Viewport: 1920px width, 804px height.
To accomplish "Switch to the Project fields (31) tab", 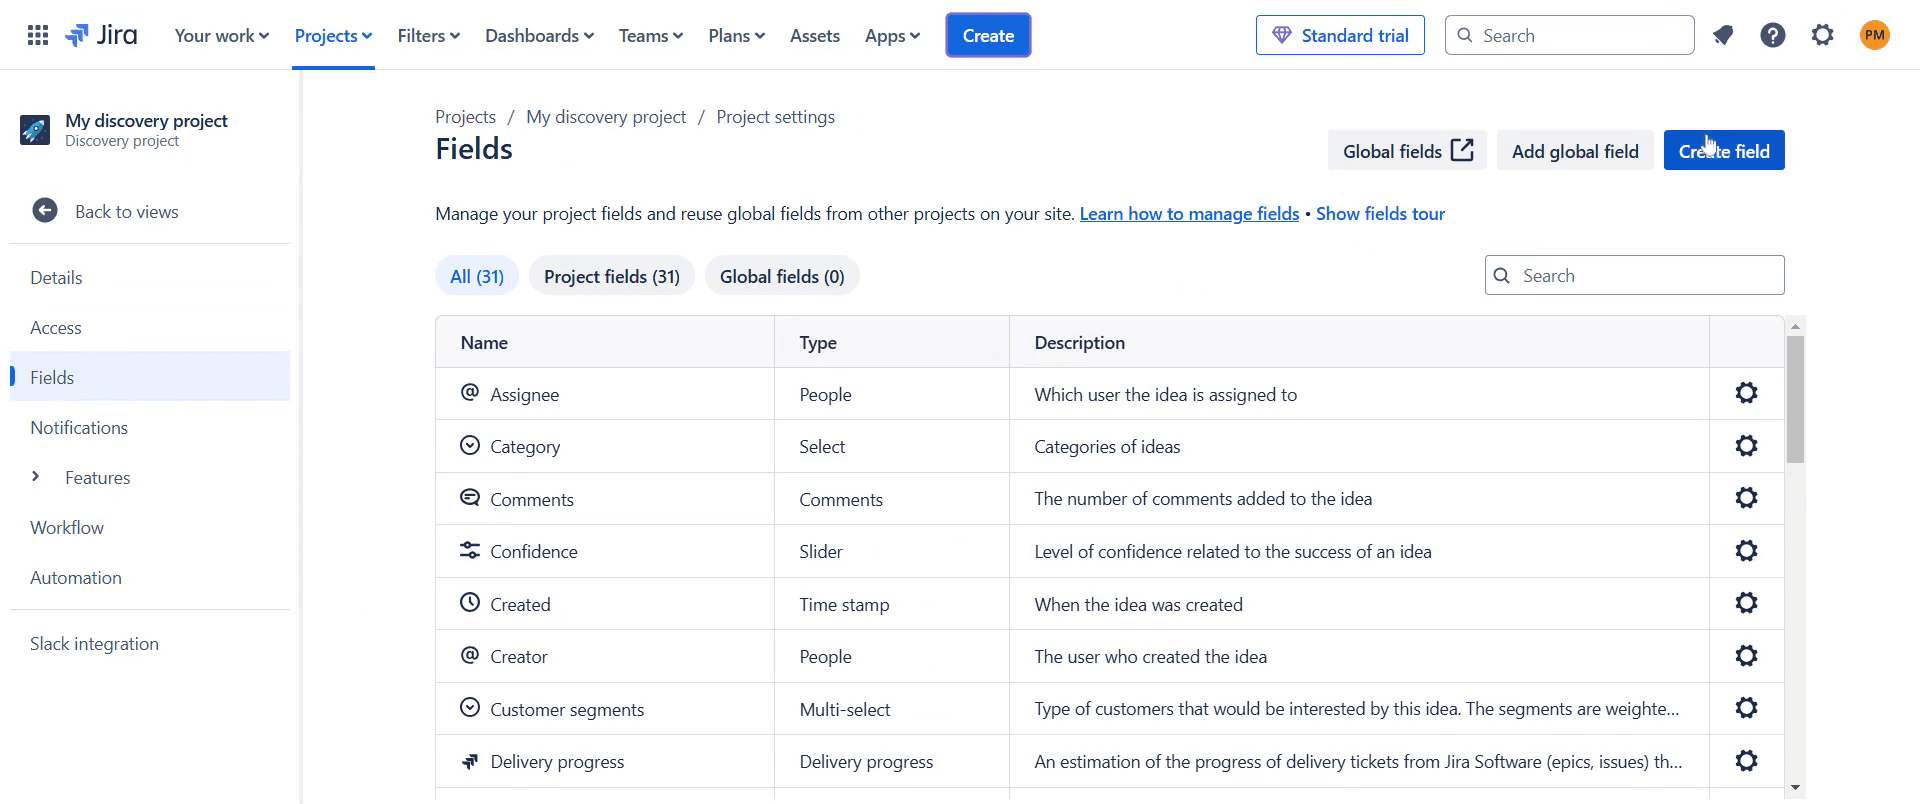I will click(612, 277).
